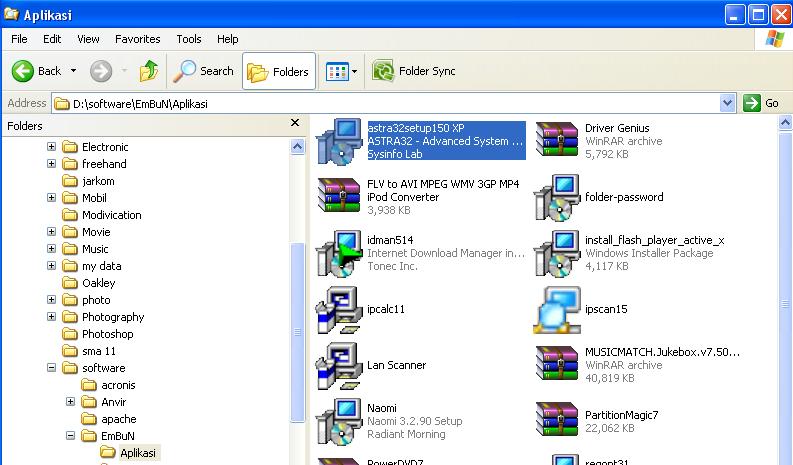
Task: Click the Forward arrow icon
Action: [101, 71]
